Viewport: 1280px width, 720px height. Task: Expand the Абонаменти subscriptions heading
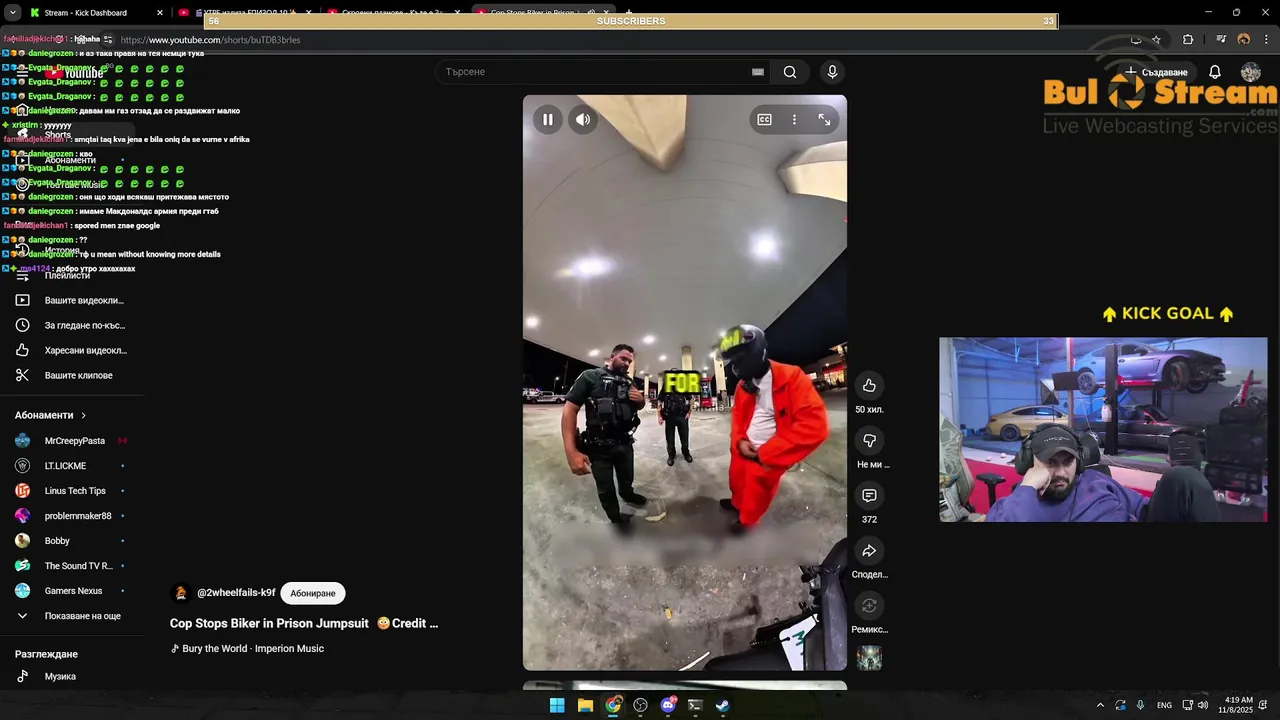51,415
